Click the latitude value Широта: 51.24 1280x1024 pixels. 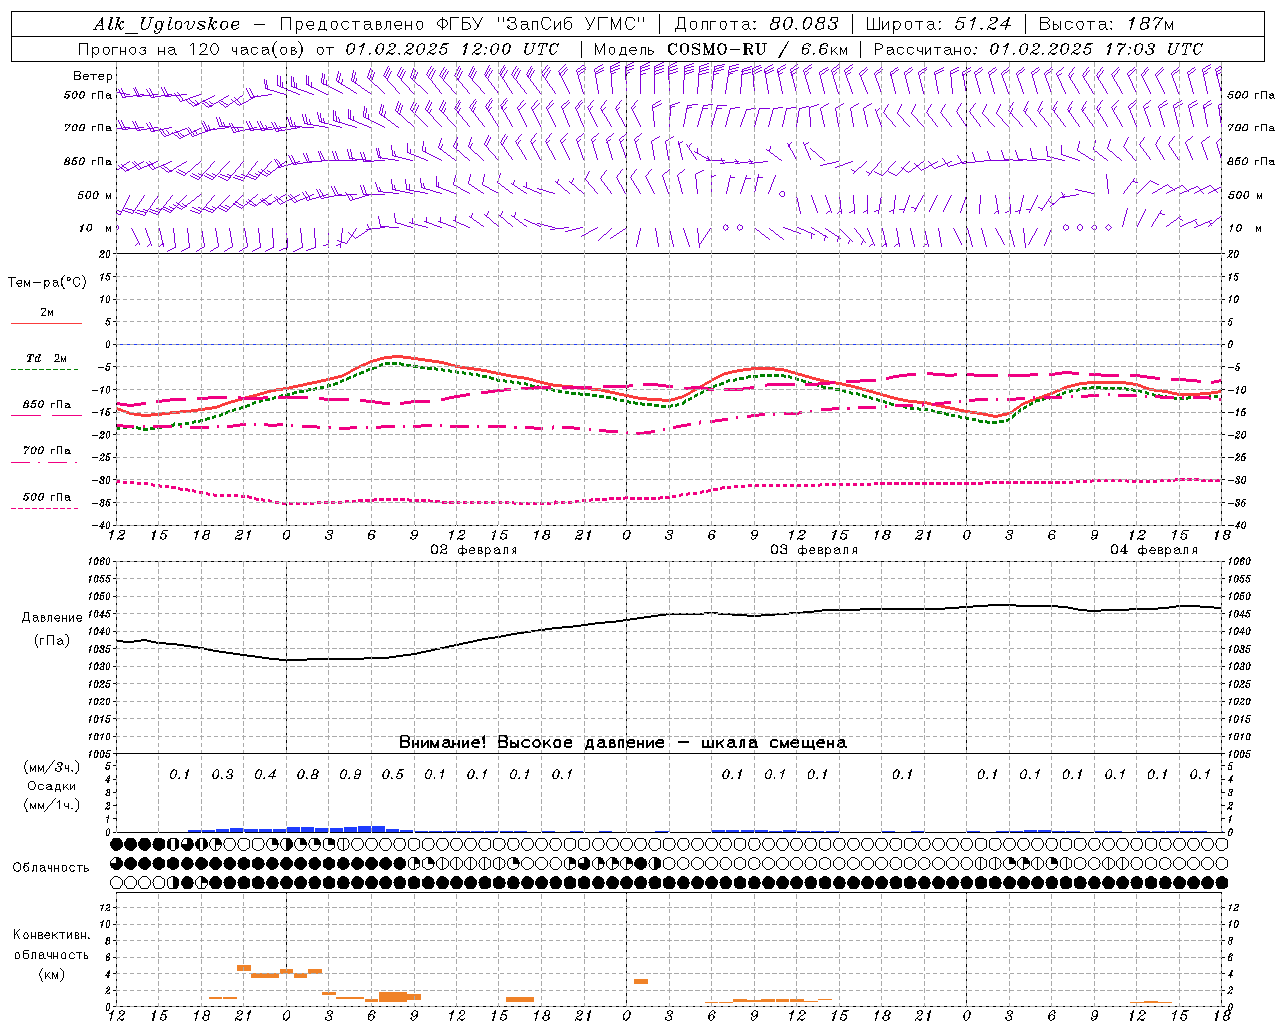[938, 24]
